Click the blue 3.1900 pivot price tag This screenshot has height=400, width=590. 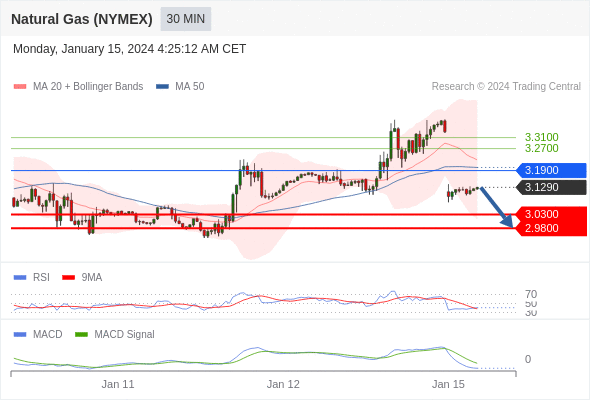point(551,170)
